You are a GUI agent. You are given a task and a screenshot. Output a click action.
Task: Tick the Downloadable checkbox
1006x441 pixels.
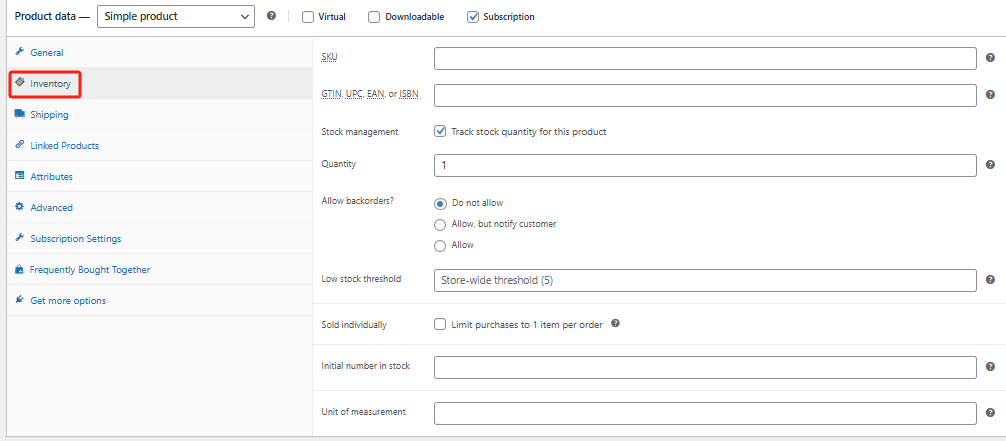tap(374, 17)
